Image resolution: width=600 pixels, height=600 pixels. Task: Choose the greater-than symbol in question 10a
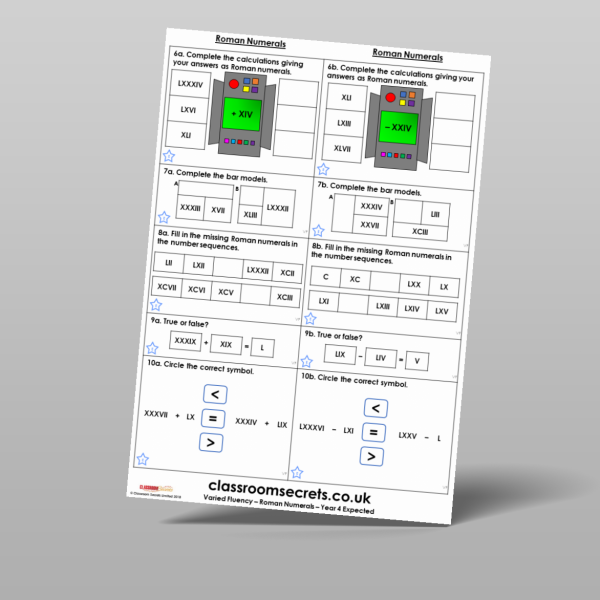coord(211,442)
